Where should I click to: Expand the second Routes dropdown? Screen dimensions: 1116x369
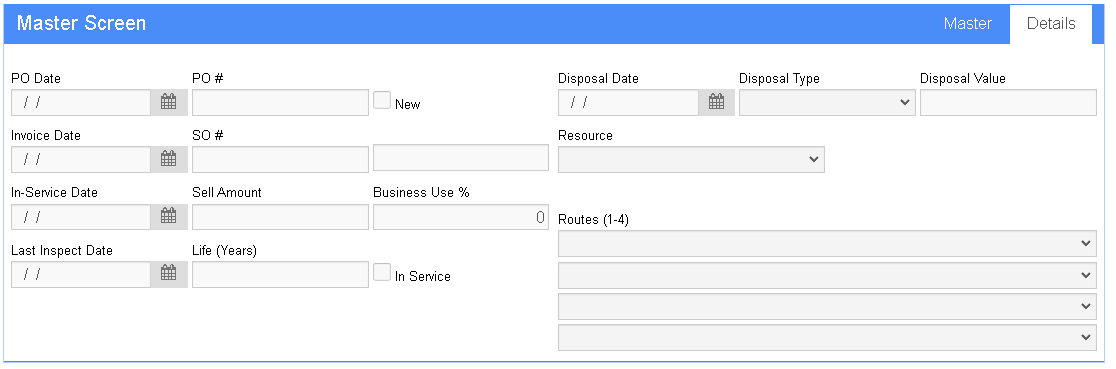(827, 275)
